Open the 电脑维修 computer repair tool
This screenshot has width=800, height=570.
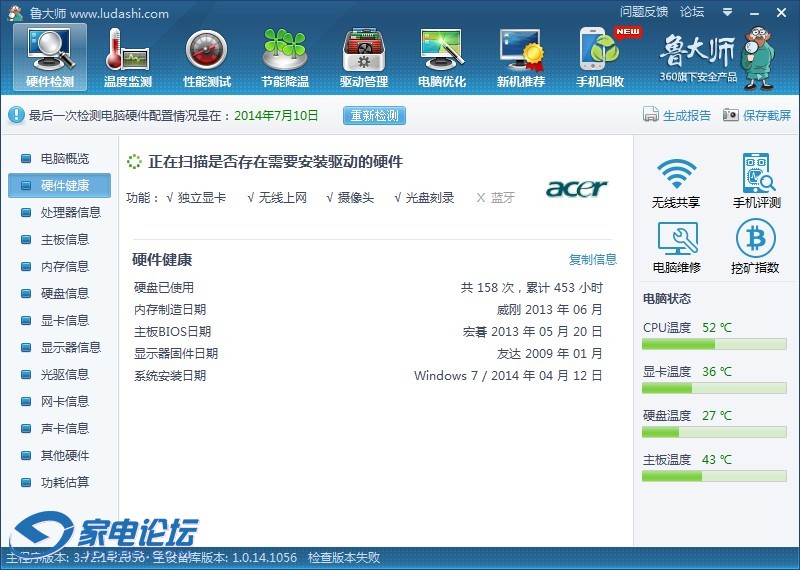(676, 246)
